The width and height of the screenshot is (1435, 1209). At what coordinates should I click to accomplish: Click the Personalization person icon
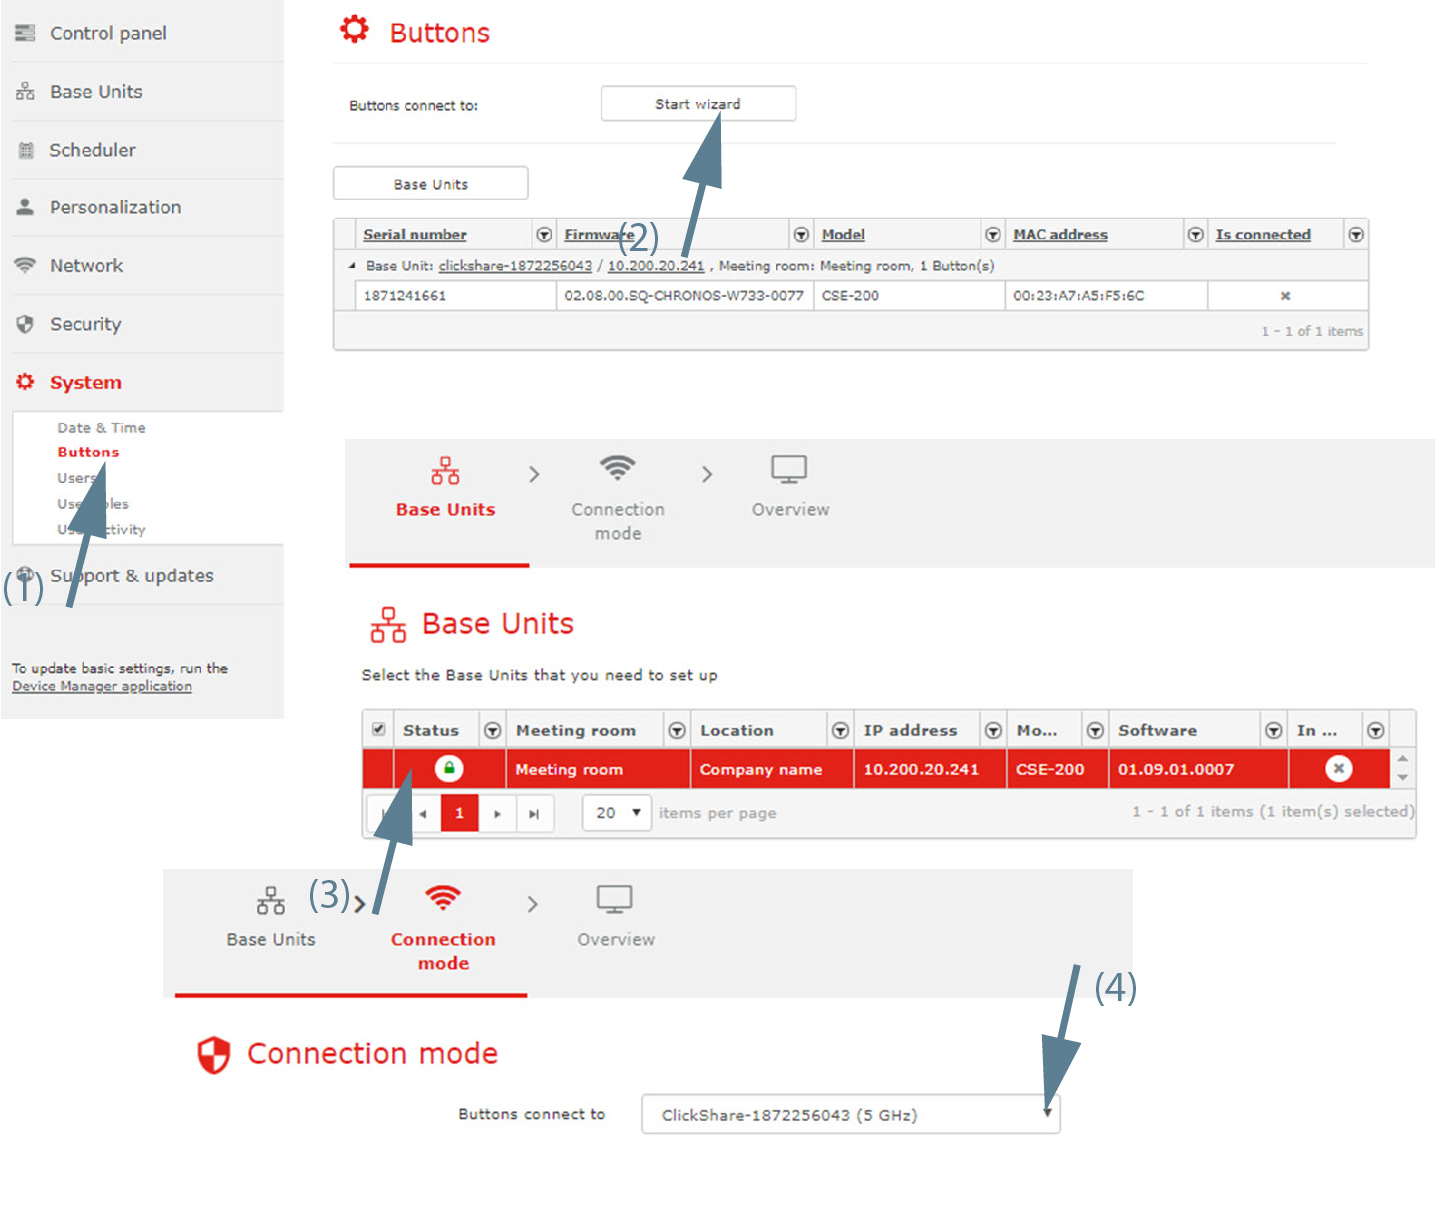pos(25,207)
